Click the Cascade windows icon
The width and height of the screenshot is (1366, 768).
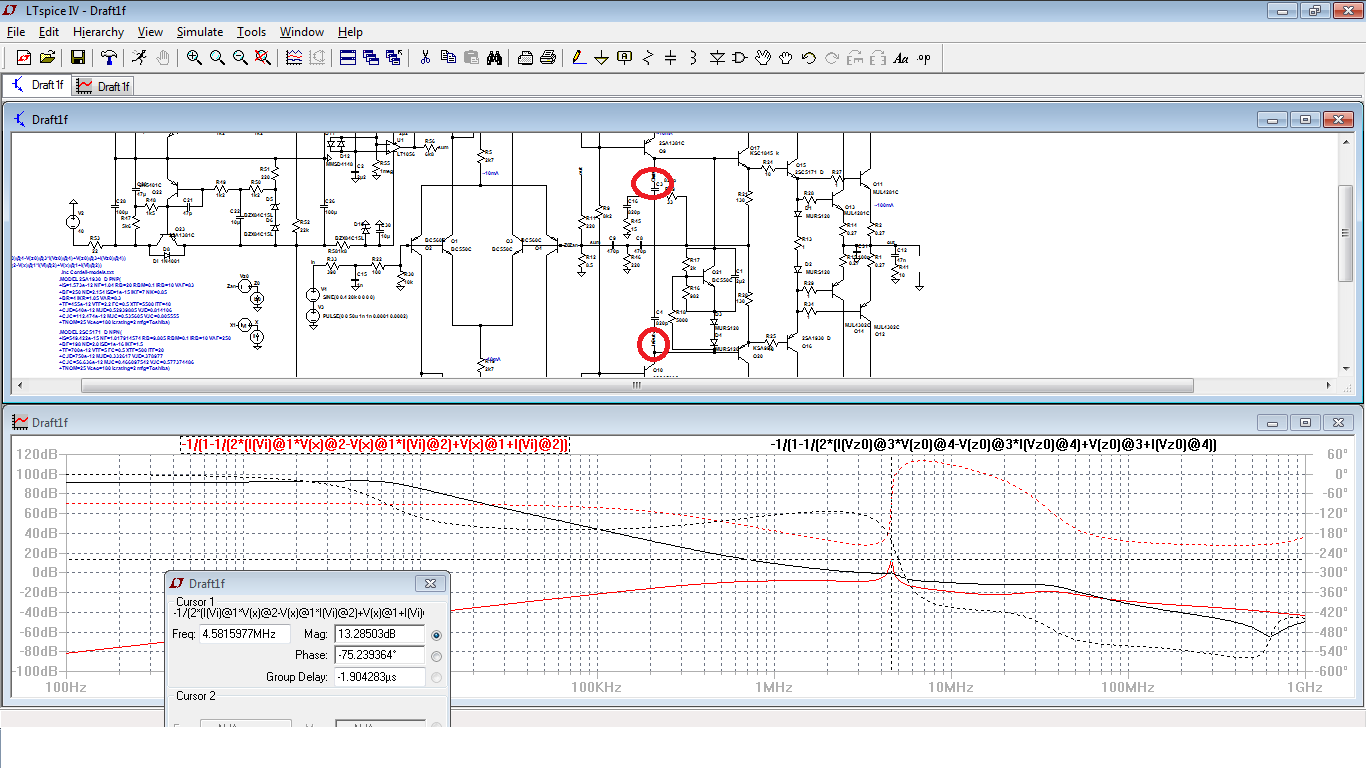click(x=371, y=58)
